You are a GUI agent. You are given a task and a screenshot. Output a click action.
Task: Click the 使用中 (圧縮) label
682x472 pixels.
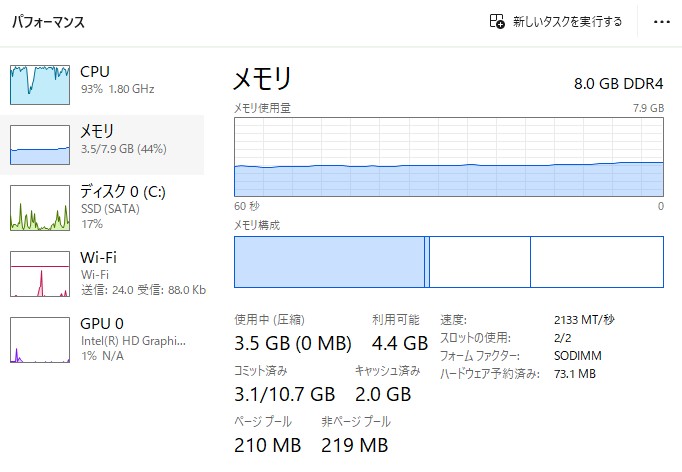point(269,320)
